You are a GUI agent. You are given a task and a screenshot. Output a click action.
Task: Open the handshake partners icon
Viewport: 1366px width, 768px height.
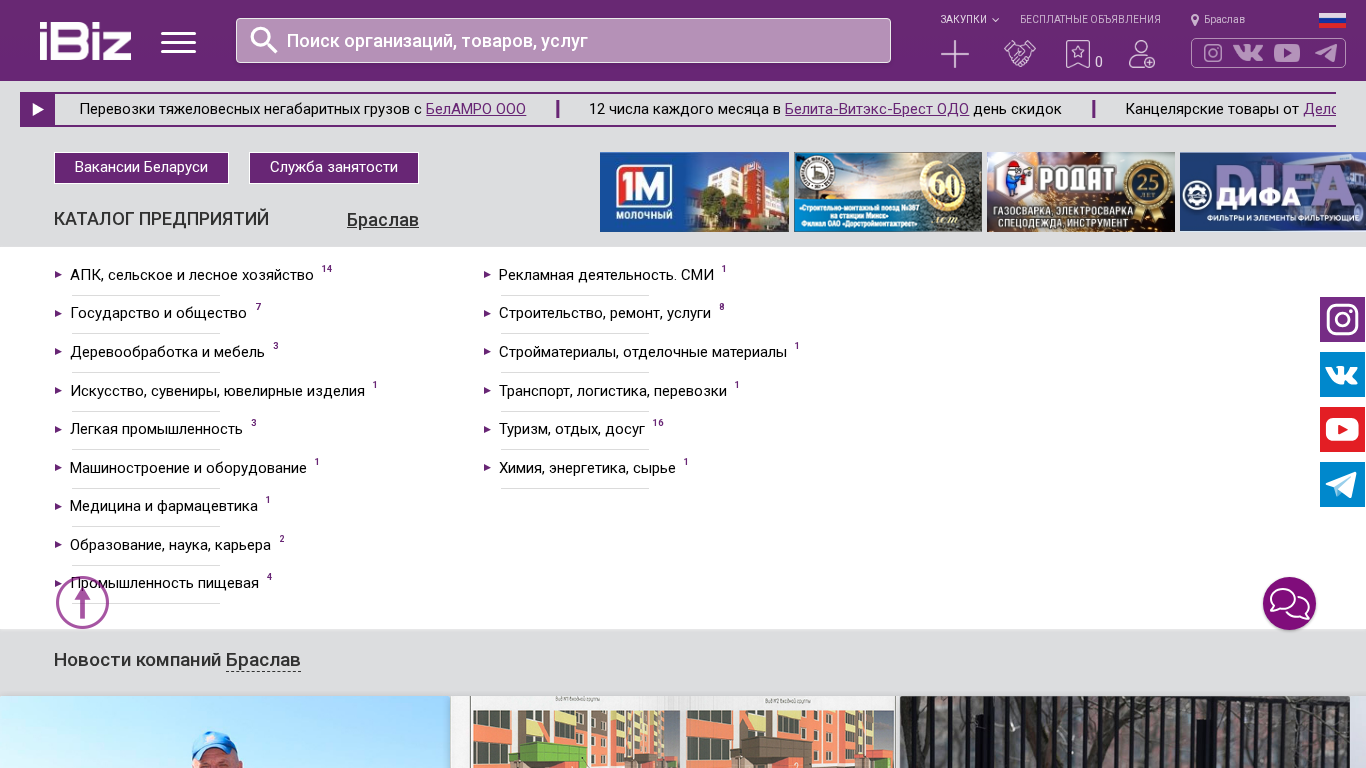click(x=1019, y=54)
